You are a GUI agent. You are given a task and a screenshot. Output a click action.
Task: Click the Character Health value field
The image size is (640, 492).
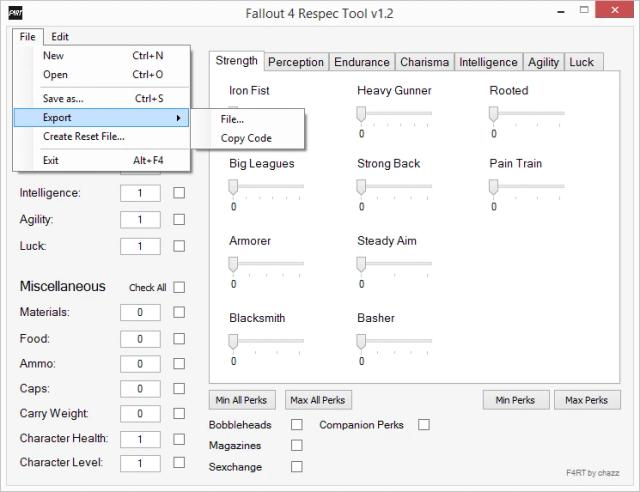click(x=140, y=439)
